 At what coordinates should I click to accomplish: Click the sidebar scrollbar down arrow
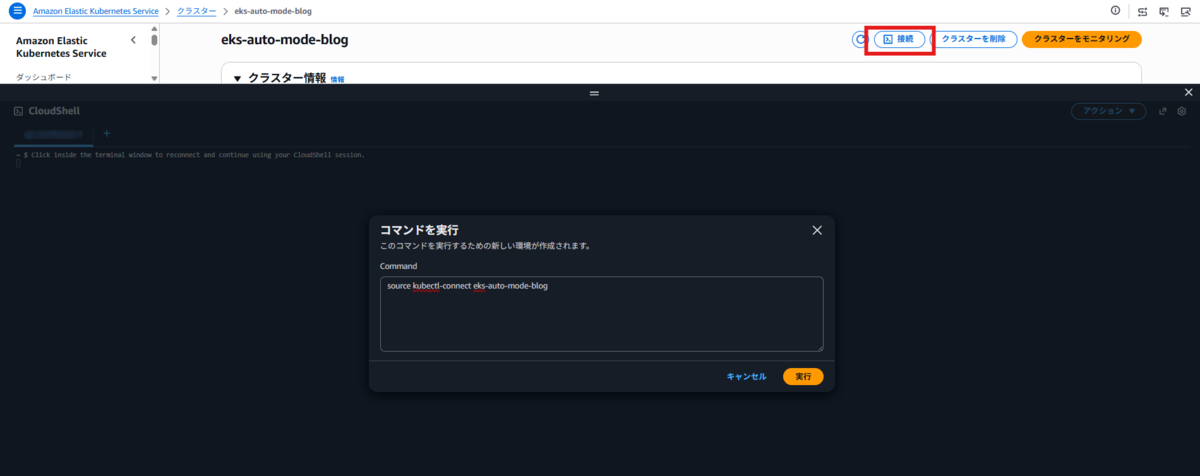(x=154, y=78)
